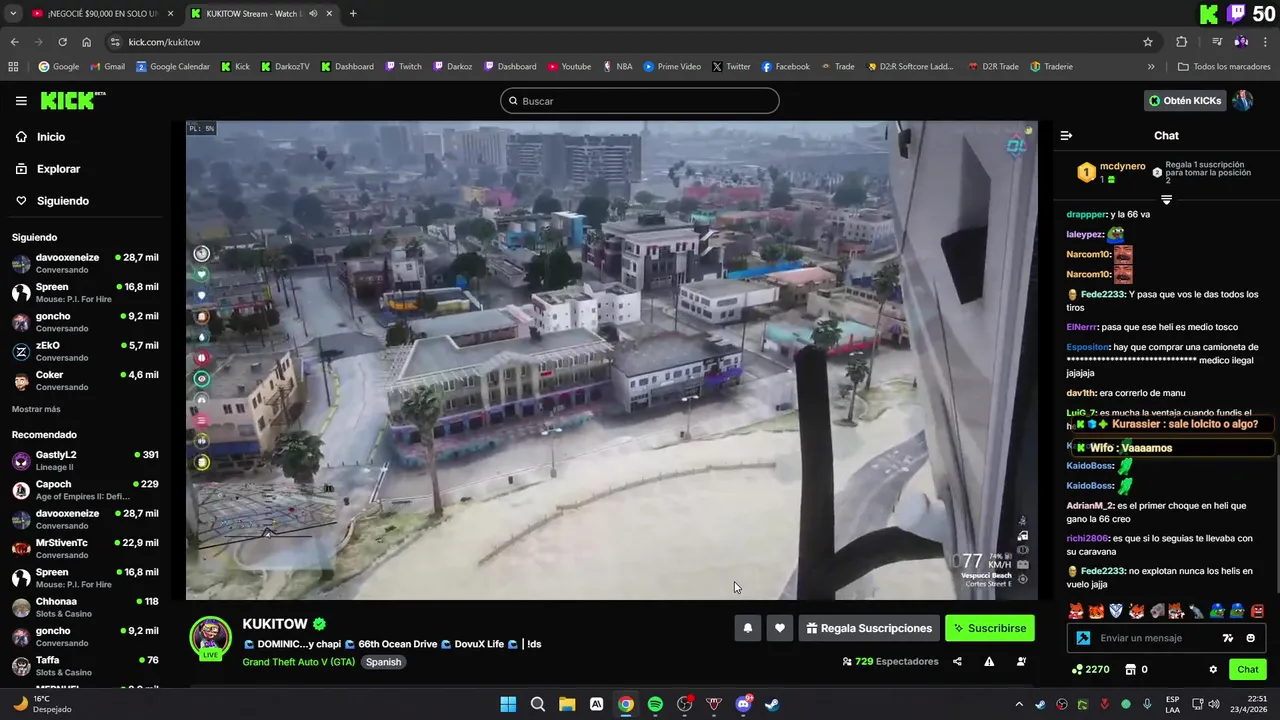Follow KUKITOW with the heart button
Viewport: 1280px width, 720px height.
point(780,628)
